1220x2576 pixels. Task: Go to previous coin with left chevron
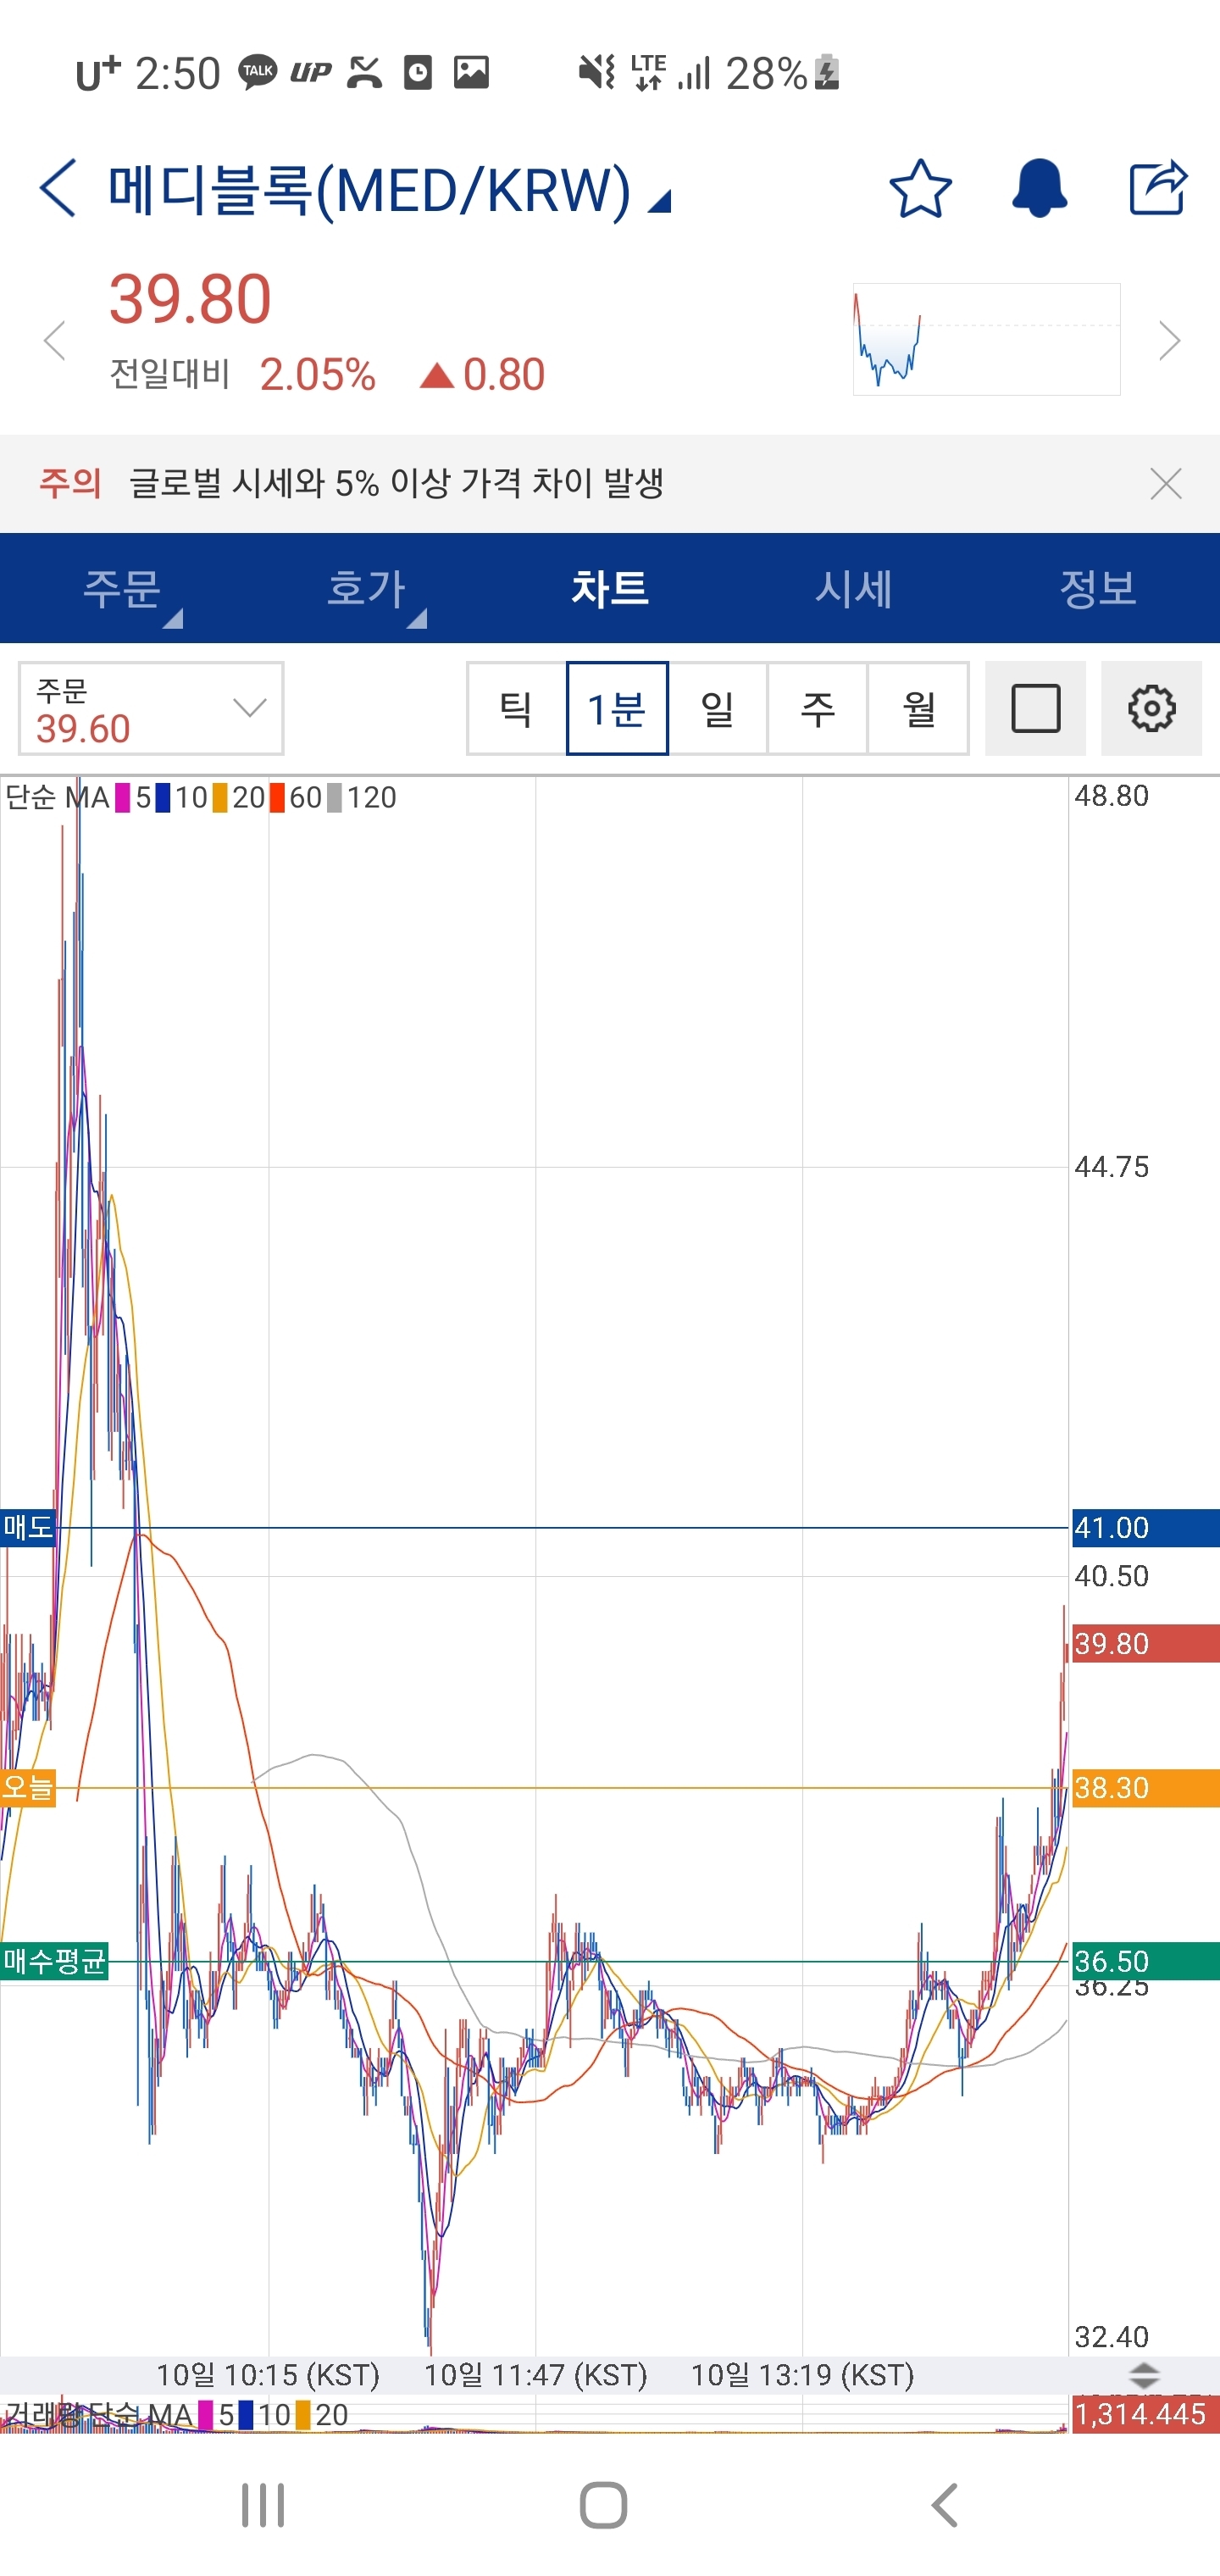coord(55,341)
